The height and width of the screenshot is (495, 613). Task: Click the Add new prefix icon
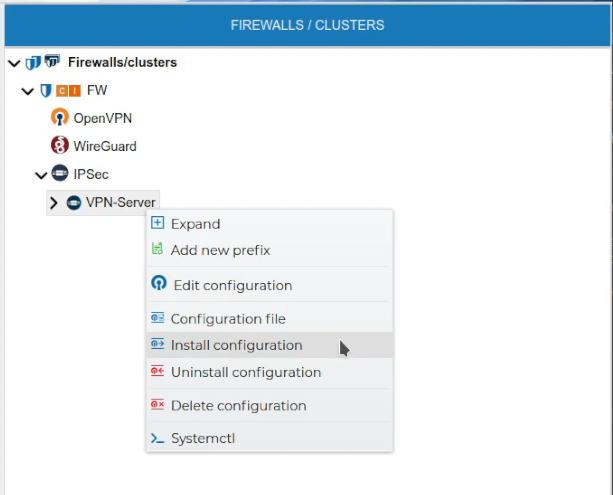click(157, 250)
